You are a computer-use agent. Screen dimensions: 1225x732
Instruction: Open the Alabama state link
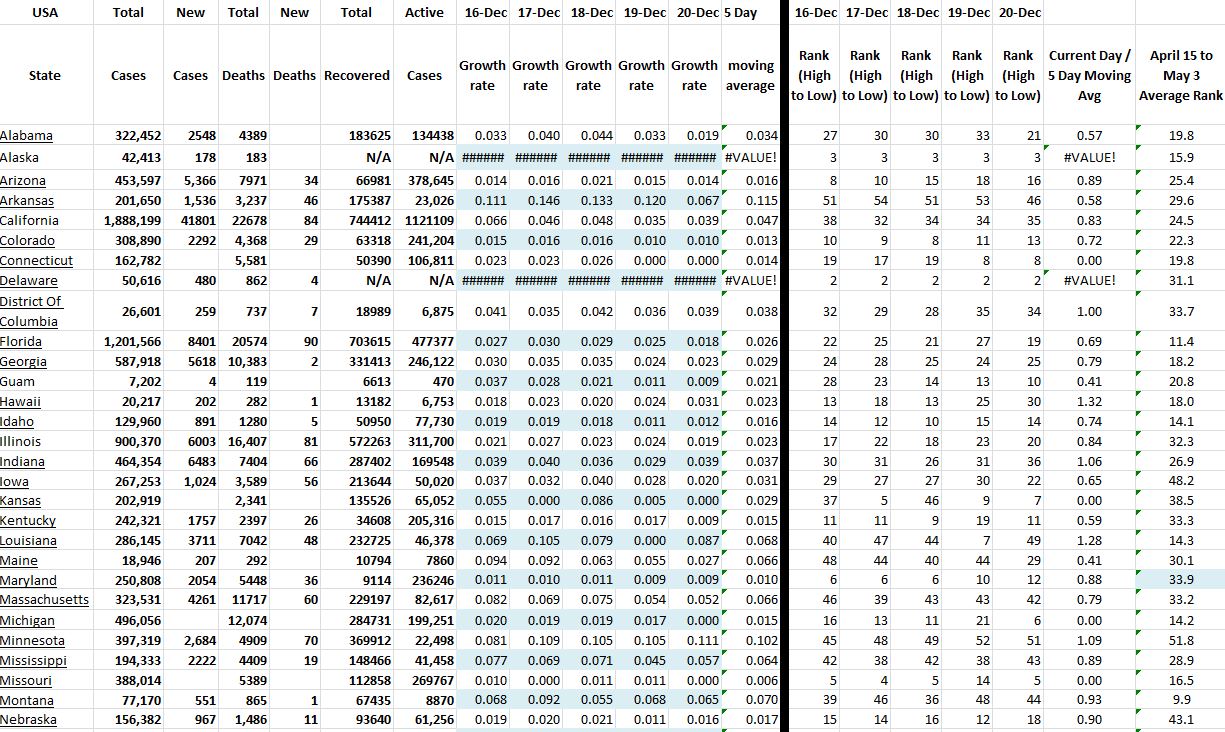(x=26, y=136)
